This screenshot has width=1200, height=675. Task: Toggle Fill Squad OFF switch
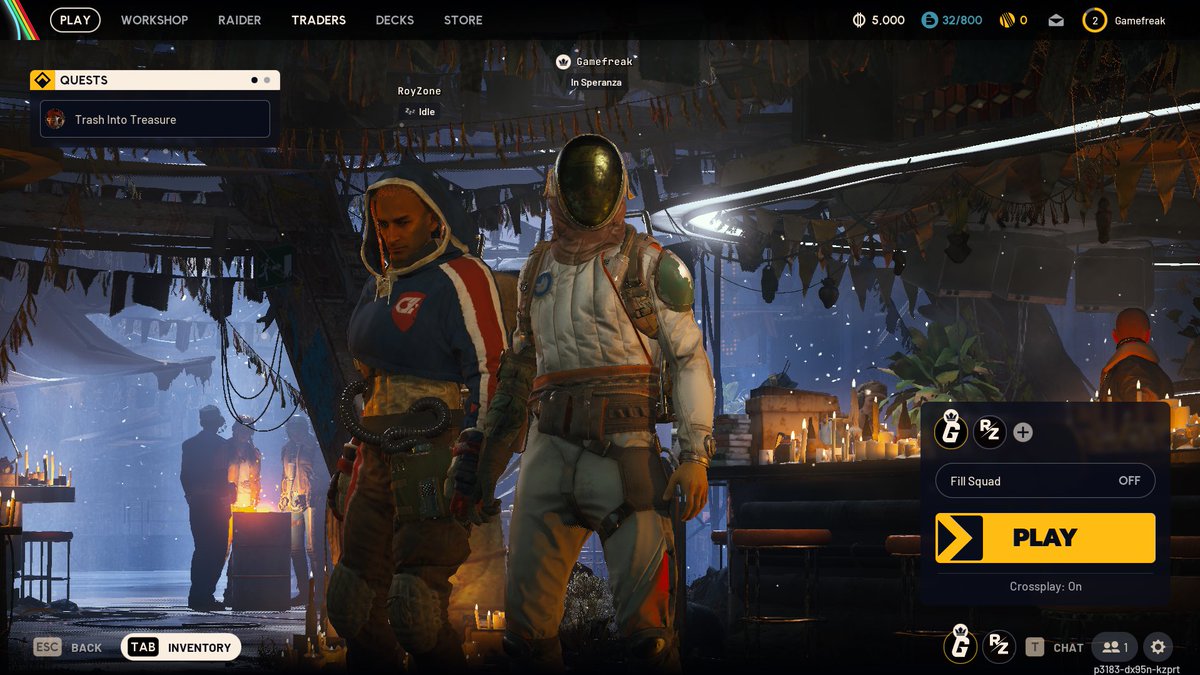1045,481
